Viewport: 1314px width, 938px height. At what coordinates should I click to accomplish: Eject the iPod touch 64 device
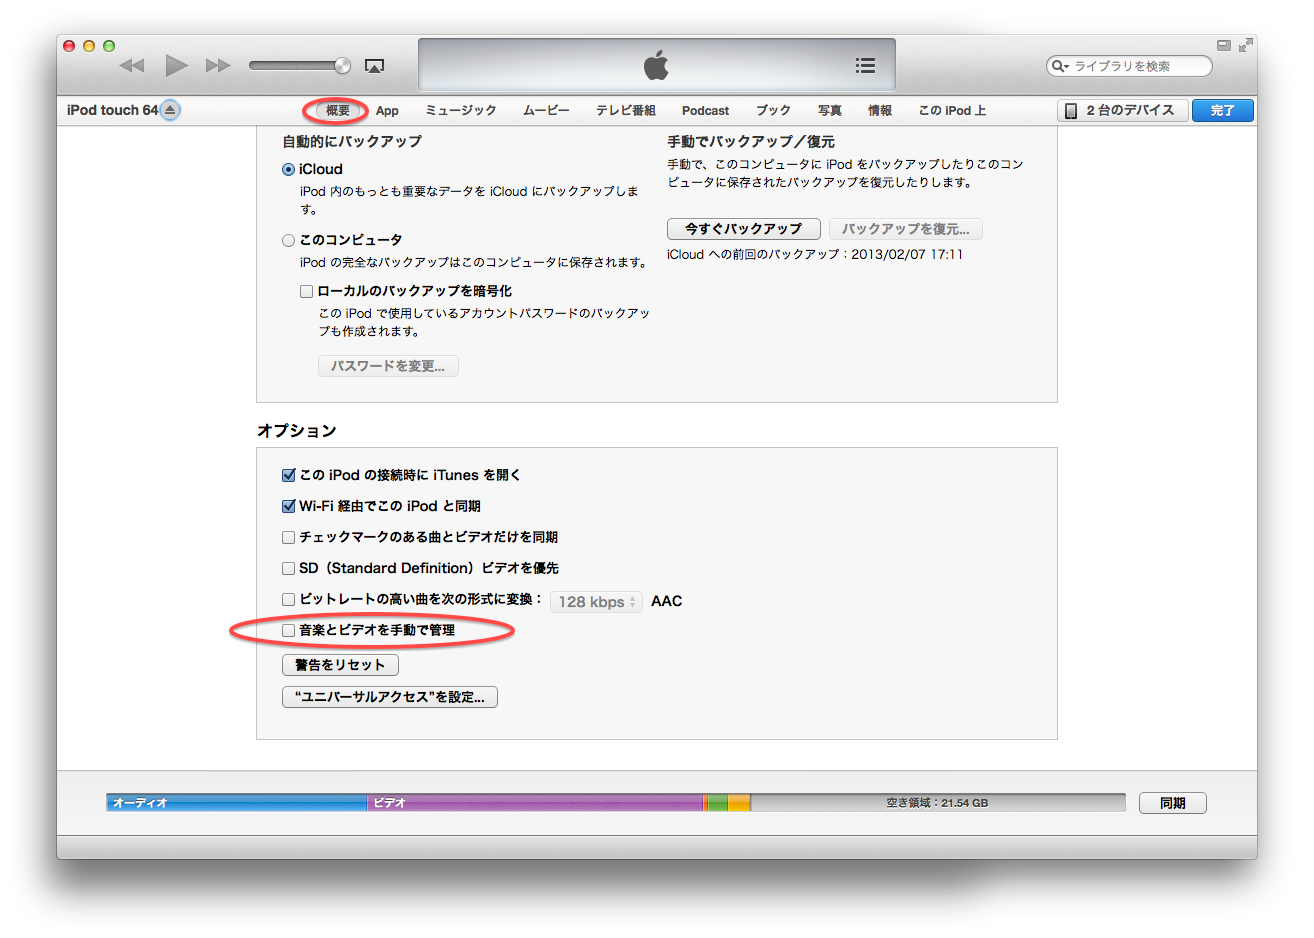pyautogui.click(x=171, y=110)
